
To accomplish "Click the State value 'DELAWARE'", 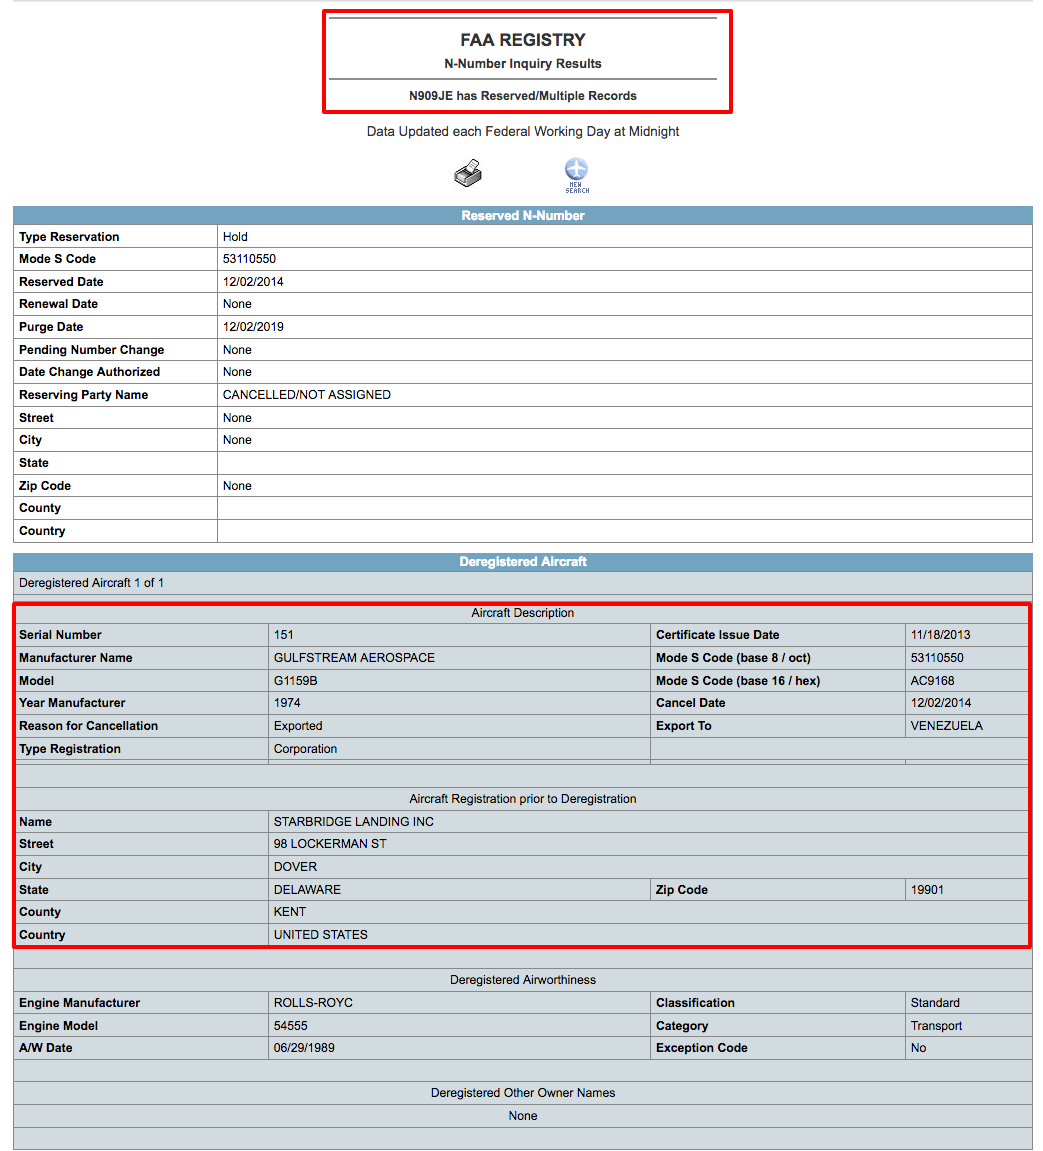I will [308, 890].
